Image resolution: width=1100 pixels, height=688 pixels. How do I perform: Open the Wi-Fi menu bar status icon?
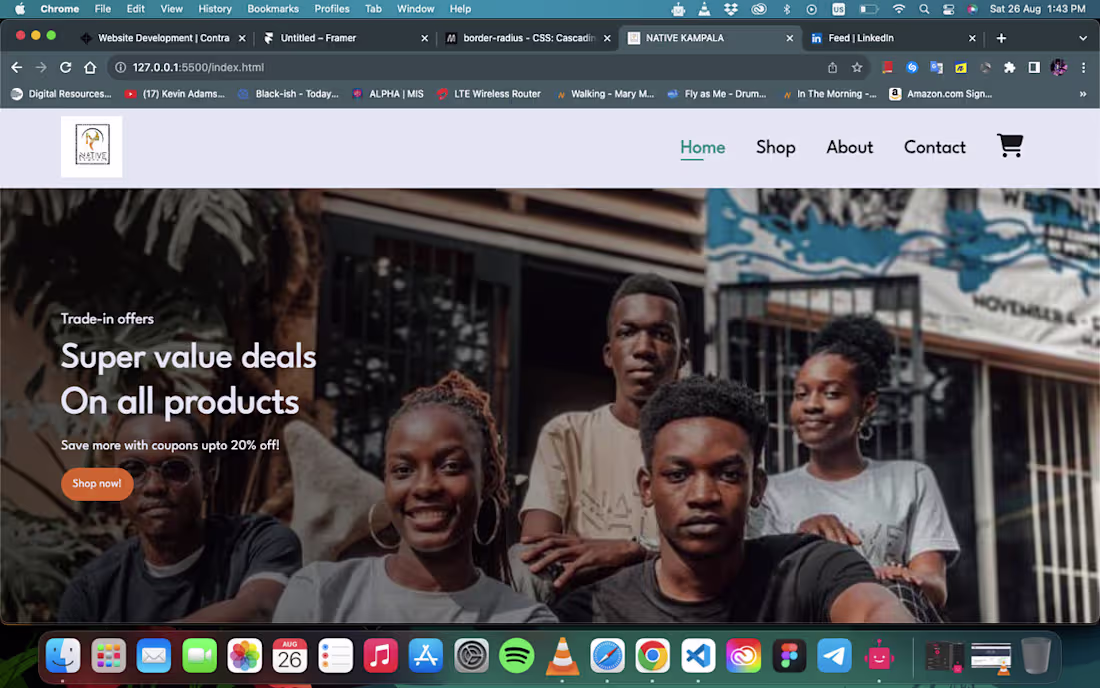click(x=898, y=8)
